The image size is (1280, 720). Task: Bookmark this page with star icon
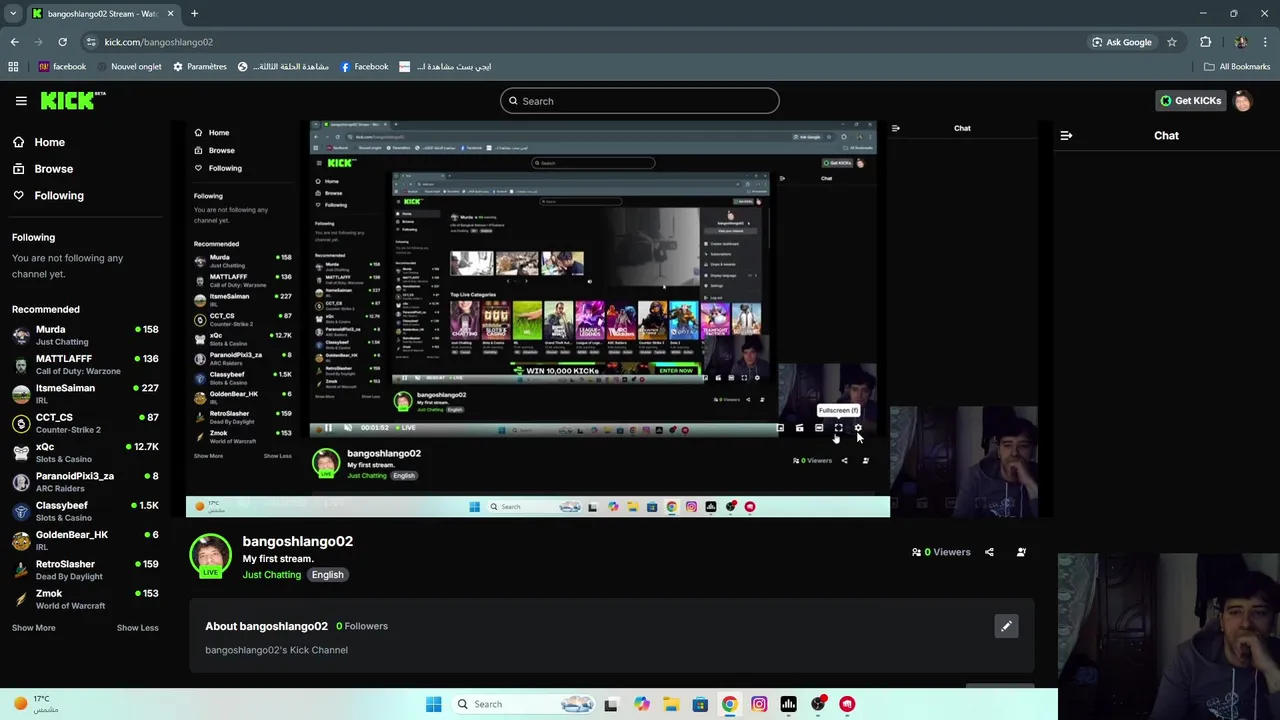(1172, 42)
